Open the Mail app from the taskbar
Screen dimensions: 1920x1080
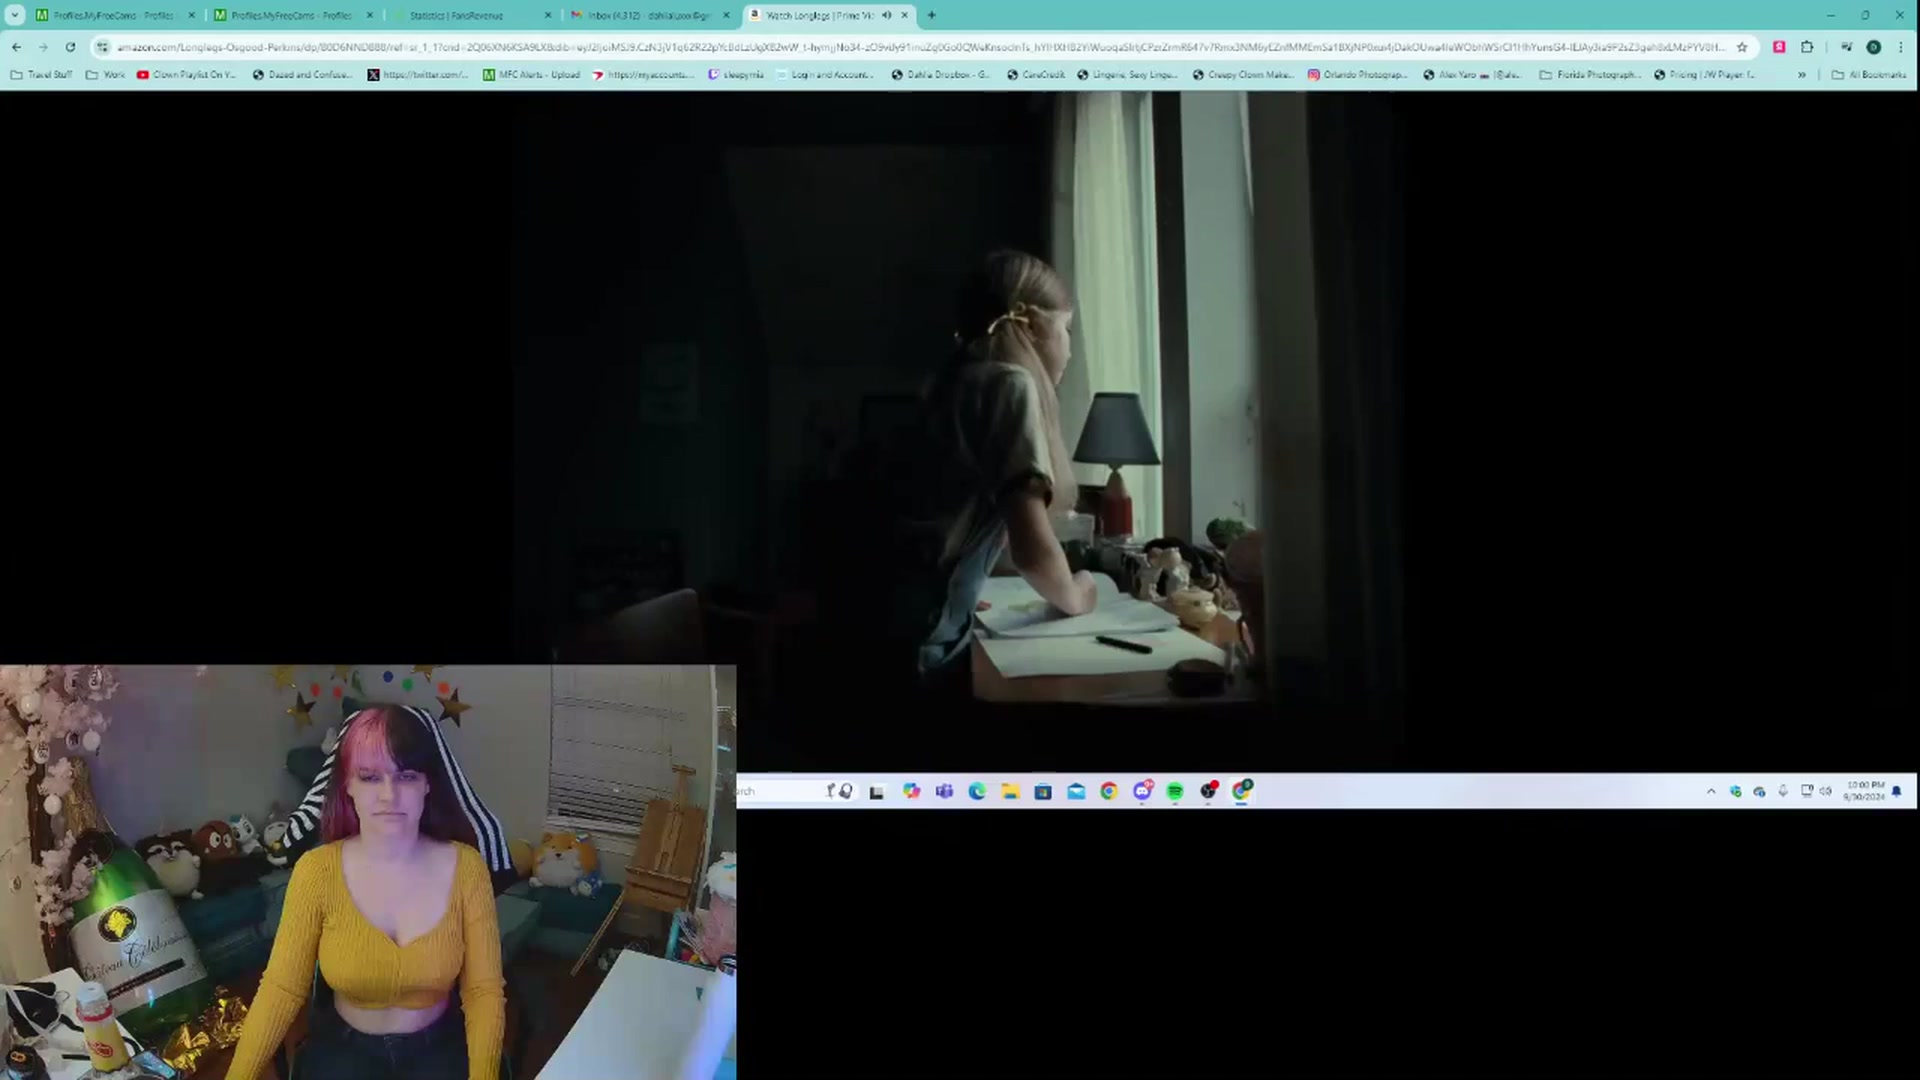tap(1076, 791)
